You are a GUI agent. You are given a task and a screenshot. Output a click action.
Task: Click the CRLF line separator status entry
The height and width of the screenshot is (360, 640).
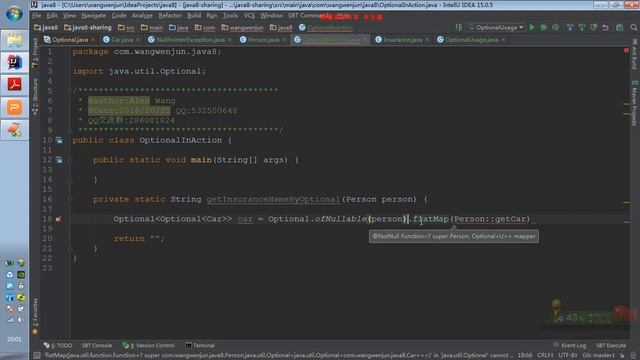tap(545, 356)
